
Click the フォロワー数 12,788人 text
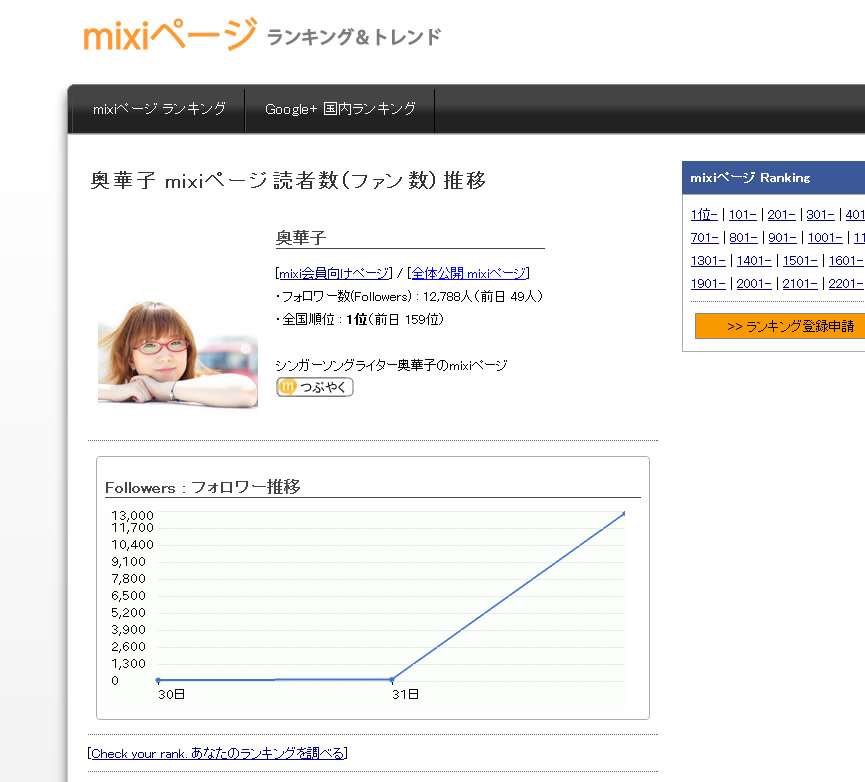409,297
